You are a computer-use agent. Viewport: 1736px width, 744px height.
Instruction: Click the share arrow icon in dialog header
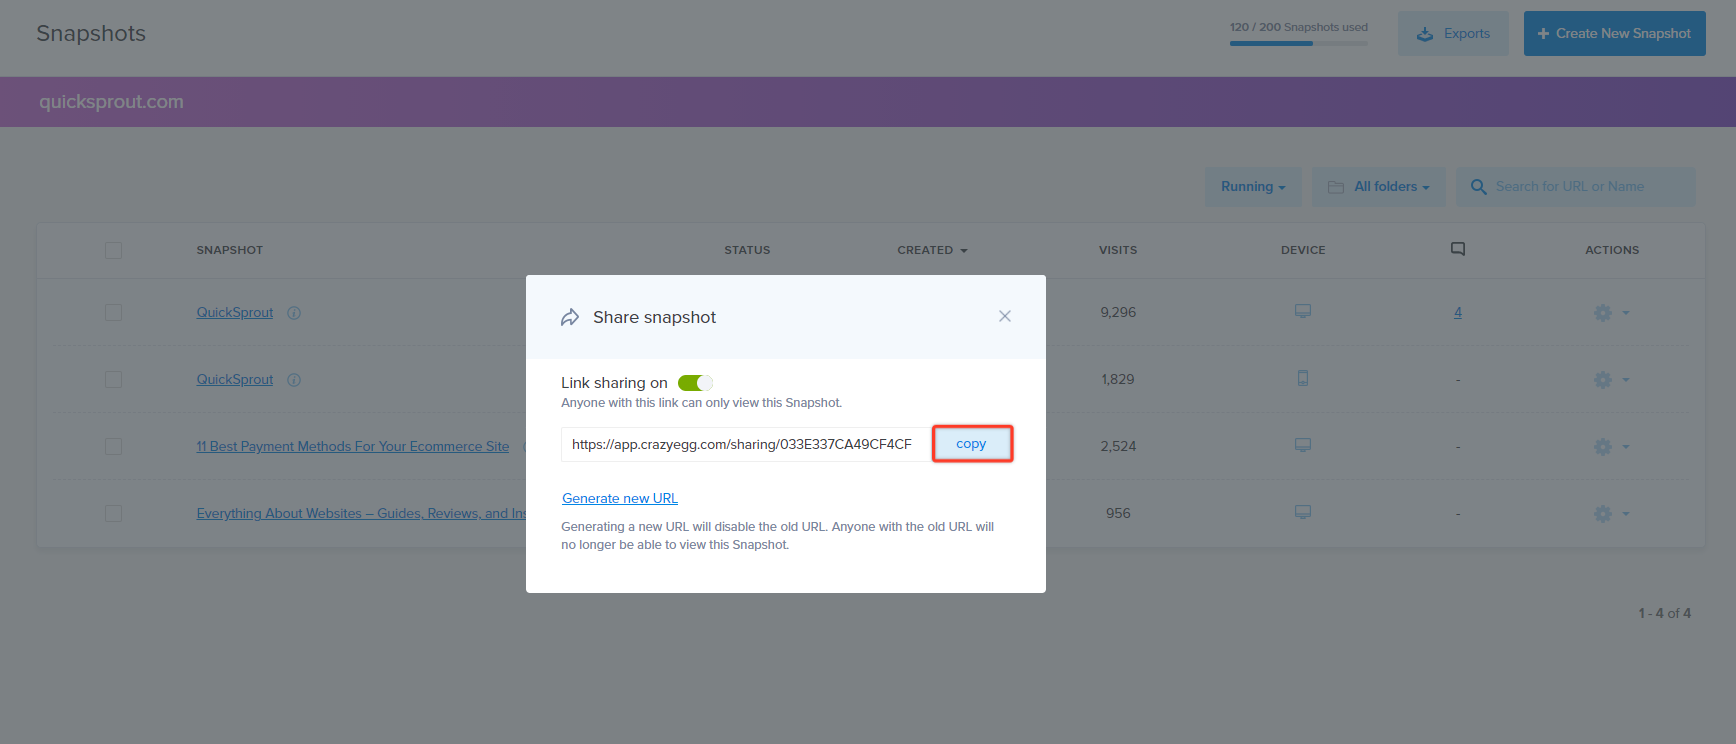pyautogui.click(x=570, y=317)
